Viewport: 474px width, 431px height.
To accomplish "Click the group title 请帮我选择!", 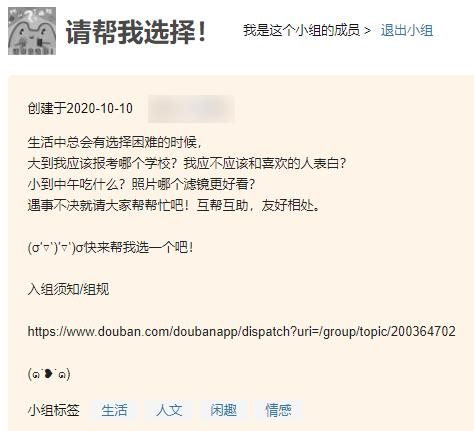I will [136, 32].
